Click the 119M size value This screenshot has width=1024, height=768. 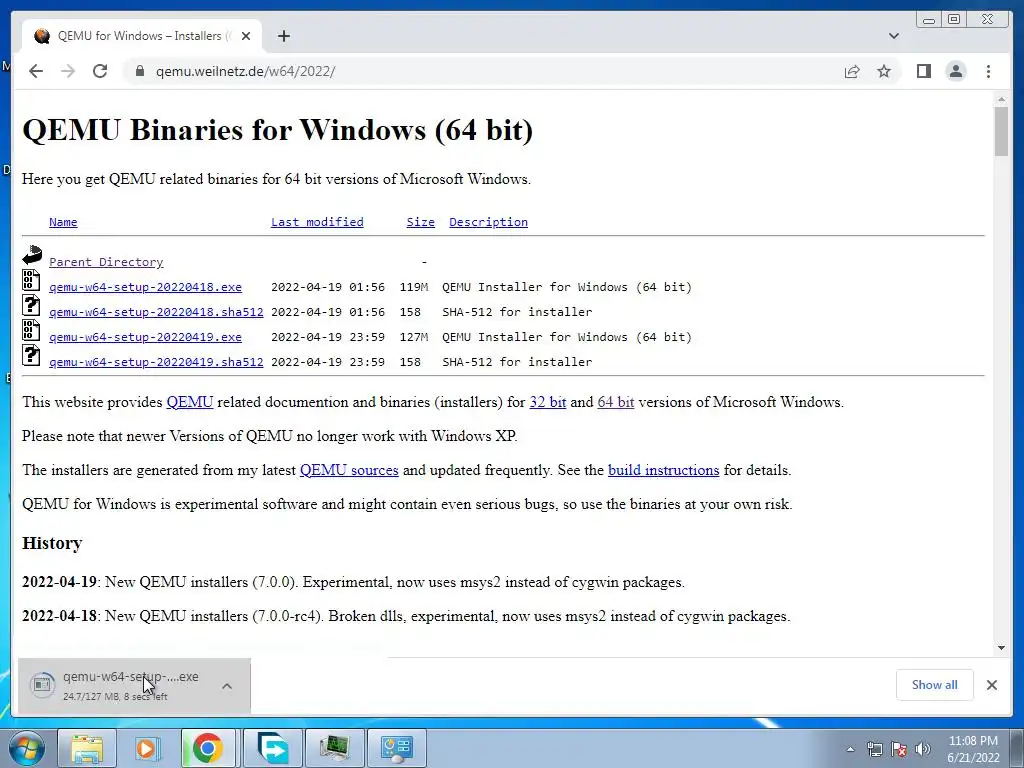414,287
